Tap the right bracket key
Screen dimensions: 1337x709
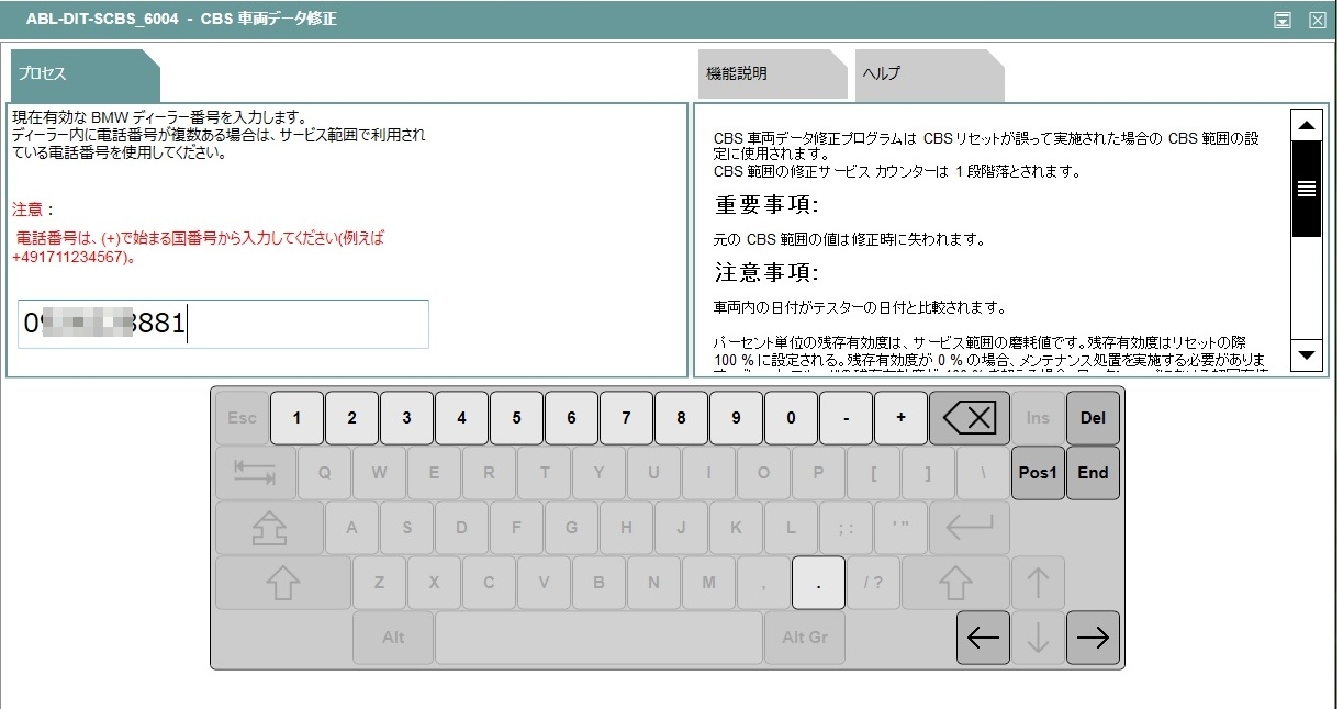point(928,473)
